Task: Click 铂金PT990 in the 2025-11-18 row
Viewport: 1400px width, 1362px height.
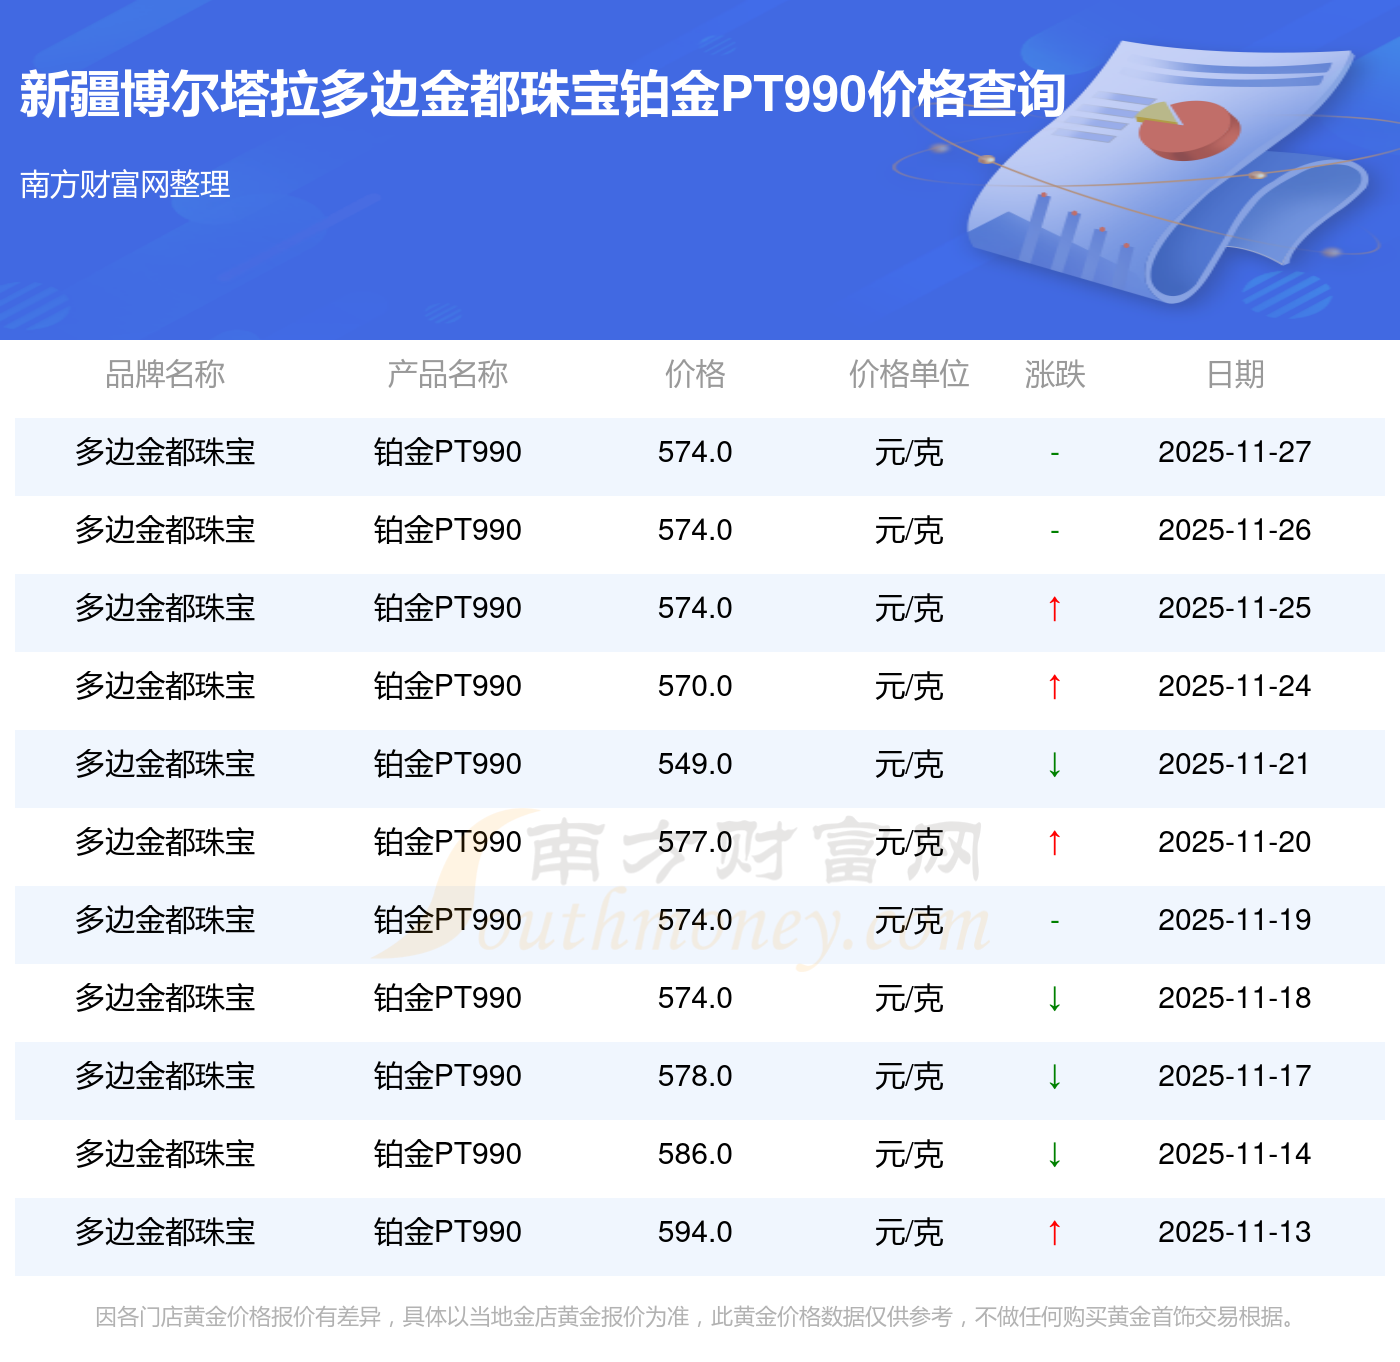Action: pyautogui.click(x=447, y=998)
